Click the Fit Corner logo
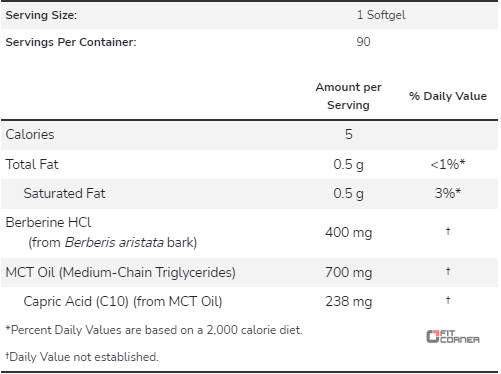Image resolution: width=501 pixels, height=374 pixels. (x=453, y=336)
